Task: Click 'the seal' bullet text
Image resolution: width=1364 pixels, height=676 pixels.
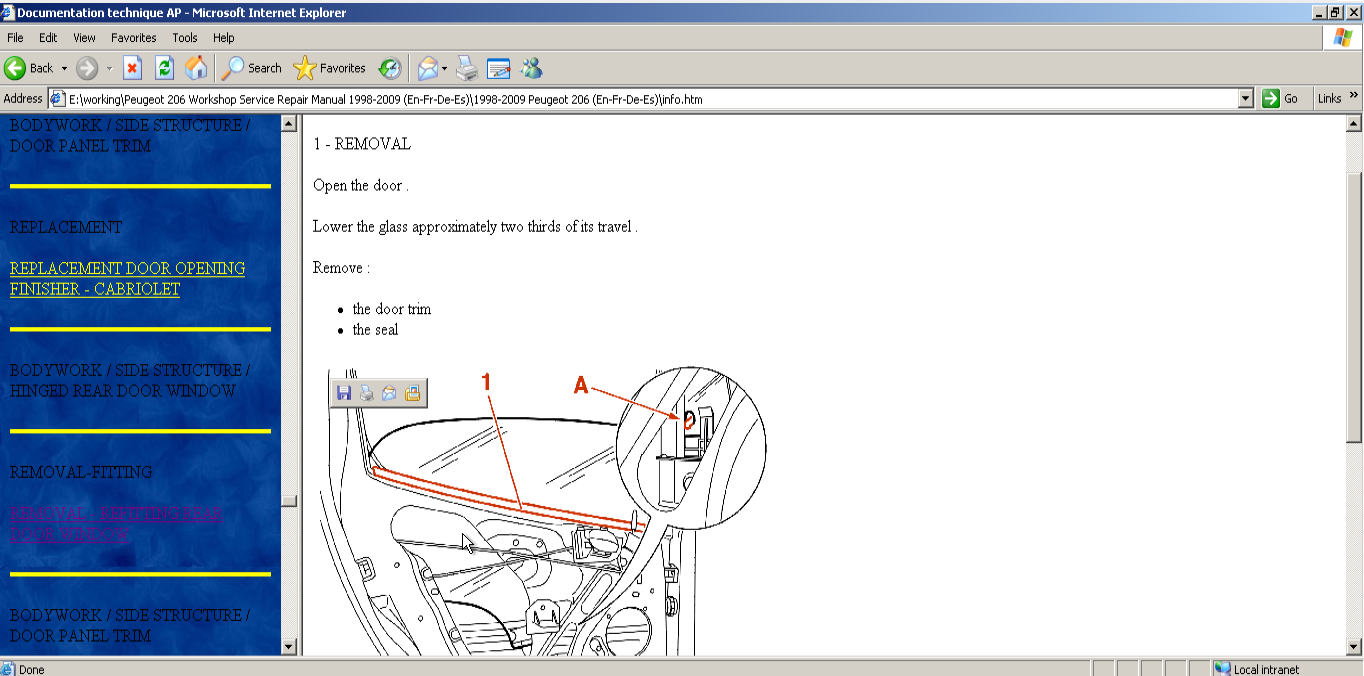Action: [x=375, y=329]
